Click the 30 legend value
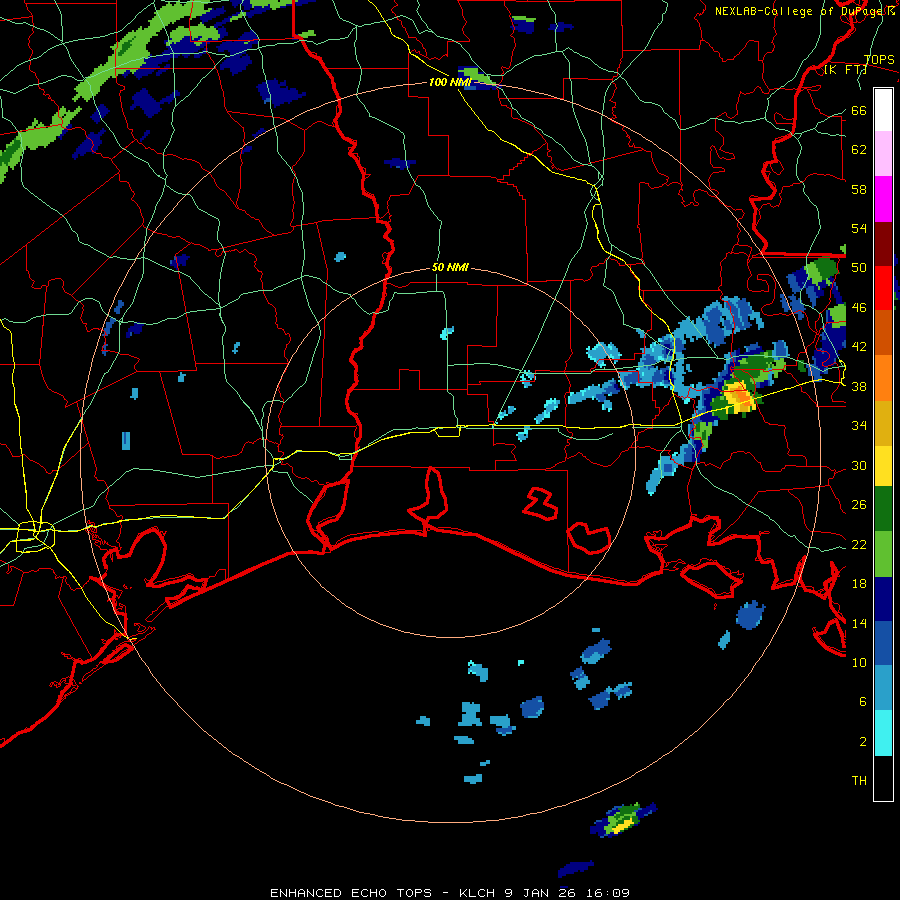 pyautogui.click(x=859, y=465)
